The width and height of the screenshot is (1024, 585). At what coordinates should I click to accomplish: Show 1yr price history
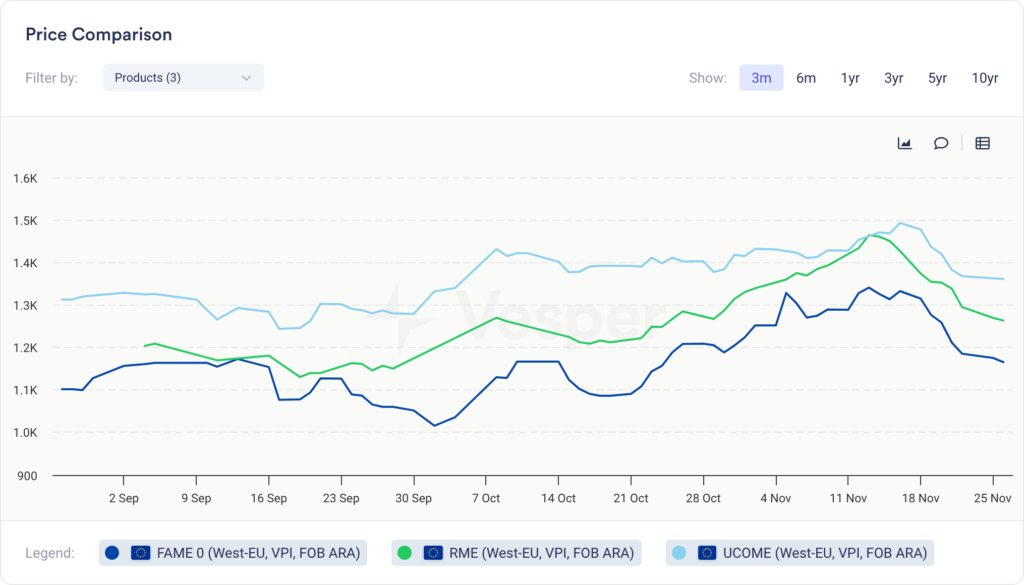coord(850,78)
